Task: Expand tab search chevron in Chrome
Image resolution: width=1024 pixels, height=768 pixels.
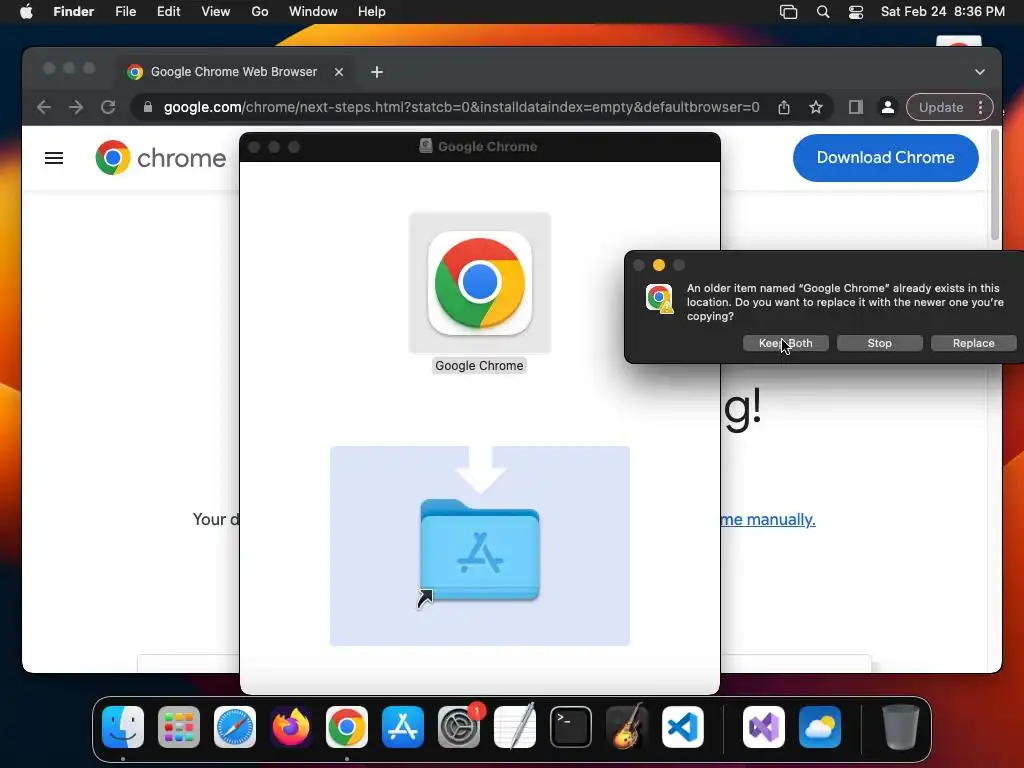Action: click(x=980, y=72)
